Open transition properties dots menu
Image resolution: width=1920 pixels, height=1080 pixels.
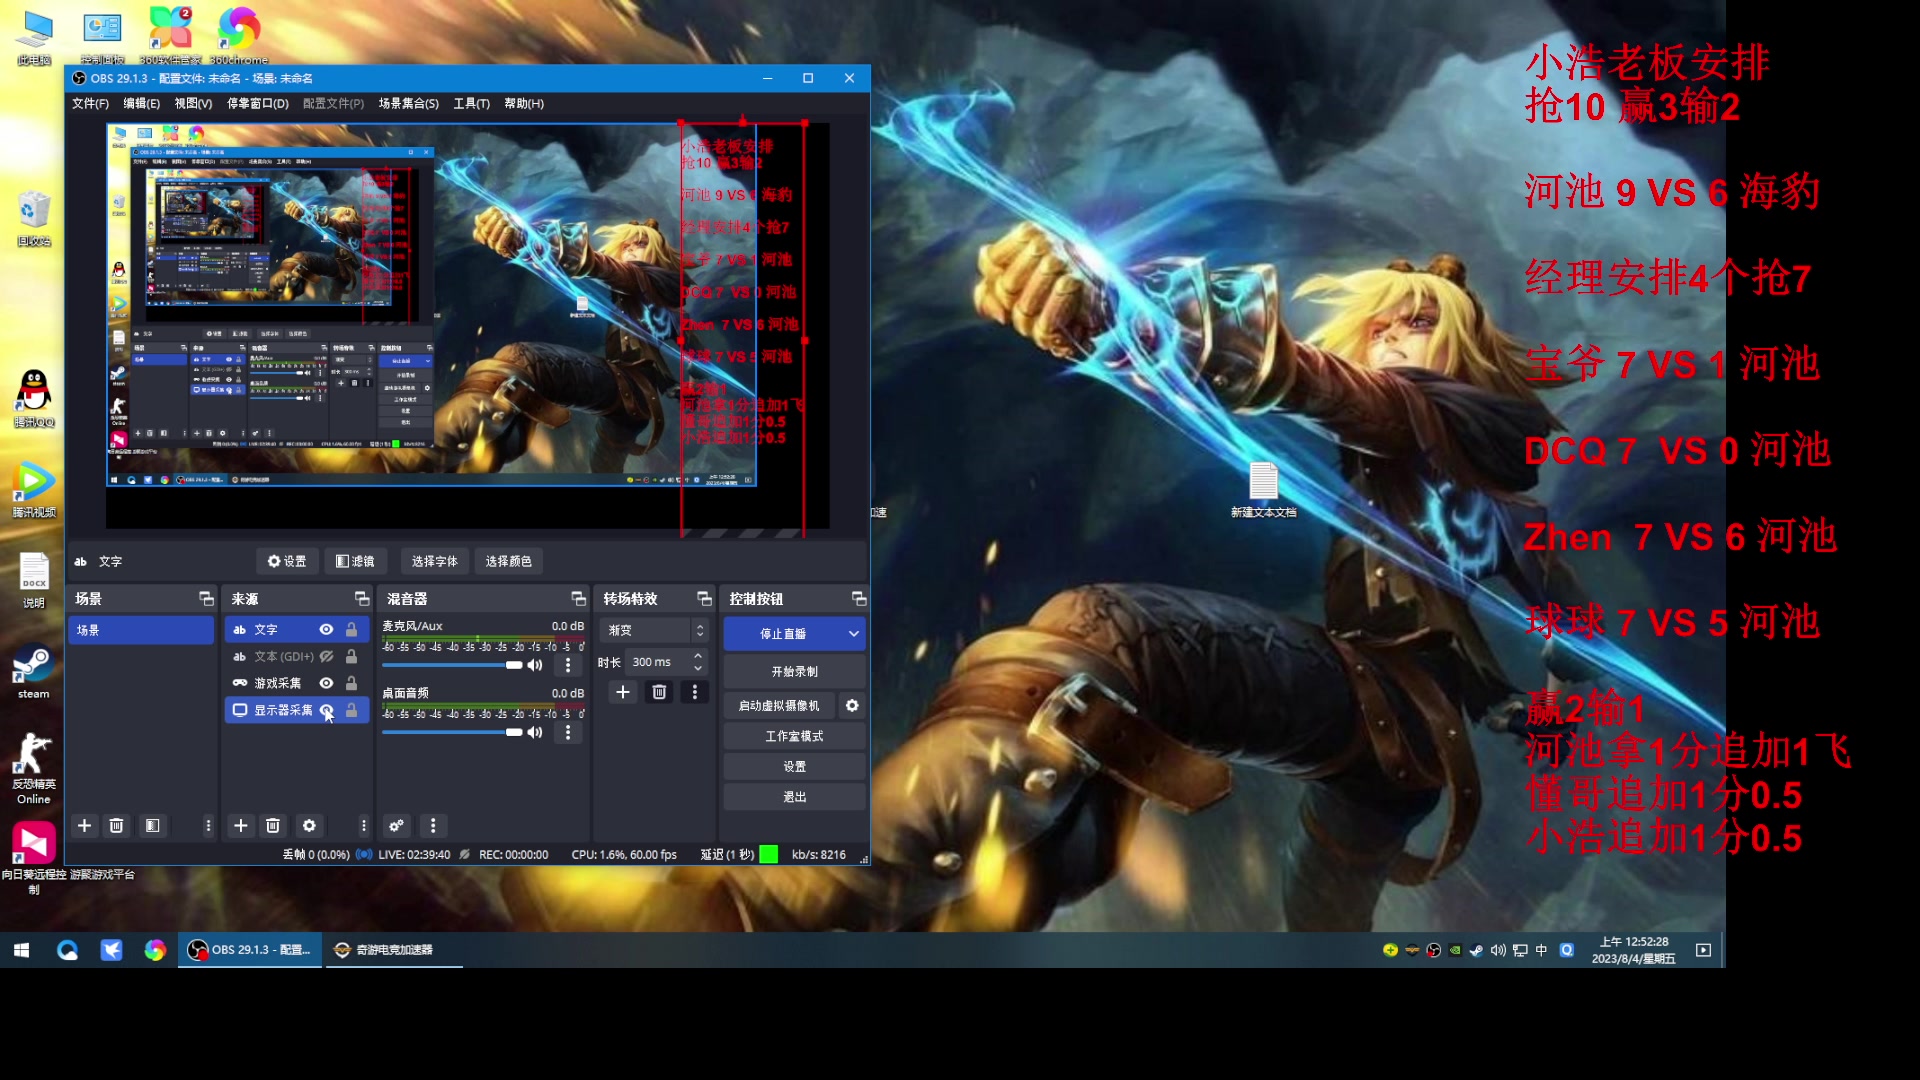(x=695, y=692)
